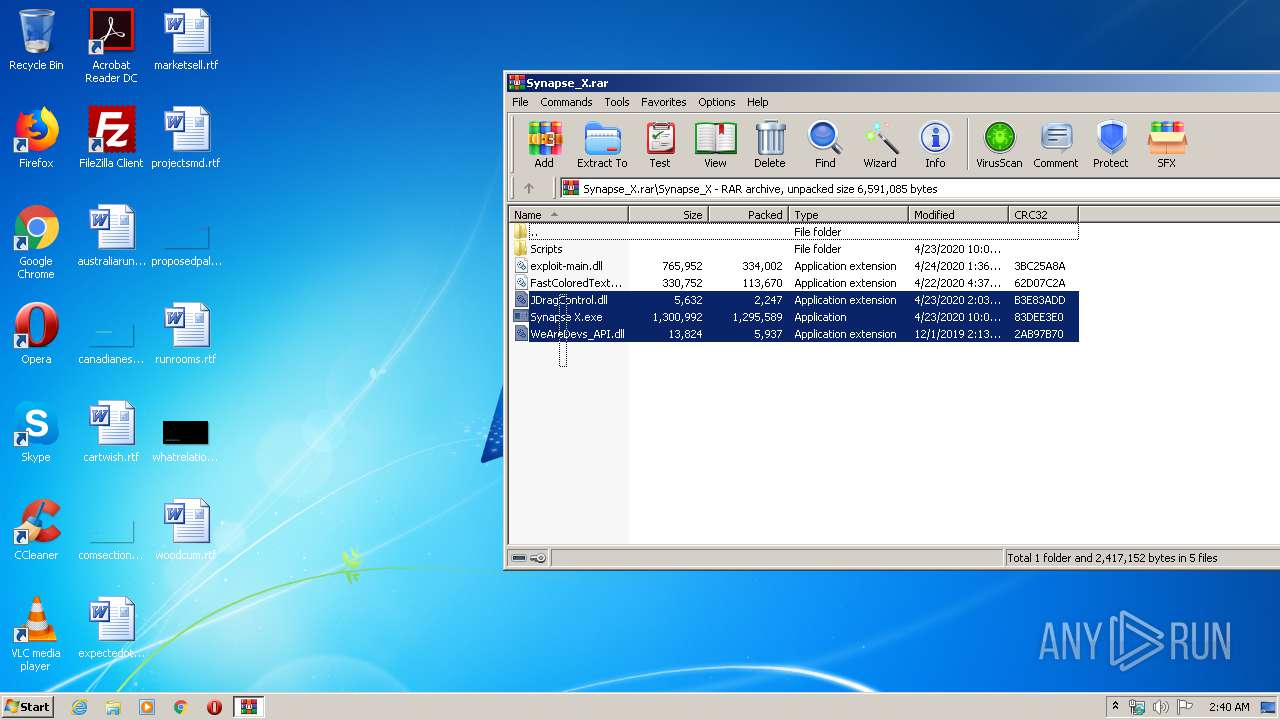Open VLC media player shortcut
1280x720 pixels.
point(36,634)
